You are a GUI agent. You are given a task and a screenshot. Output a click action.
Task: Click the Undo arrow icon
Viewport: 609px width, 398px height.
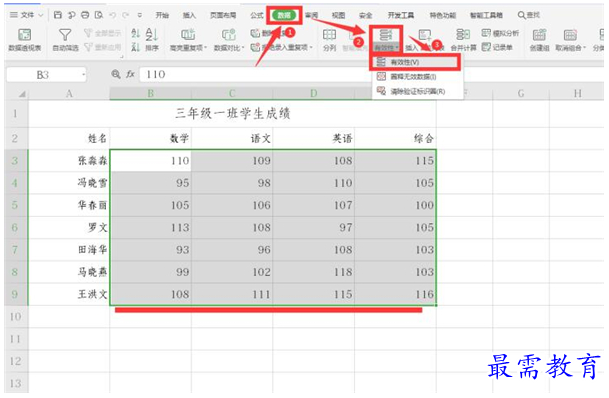click(113, 15)
